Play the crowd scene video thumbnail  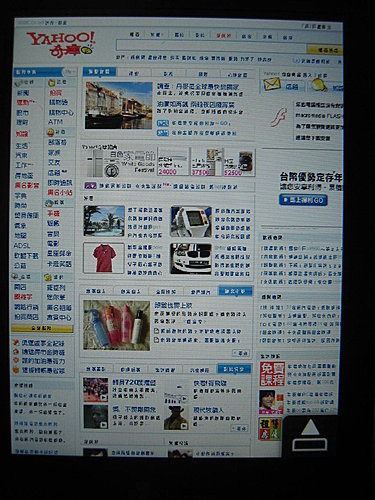(96, 389)
